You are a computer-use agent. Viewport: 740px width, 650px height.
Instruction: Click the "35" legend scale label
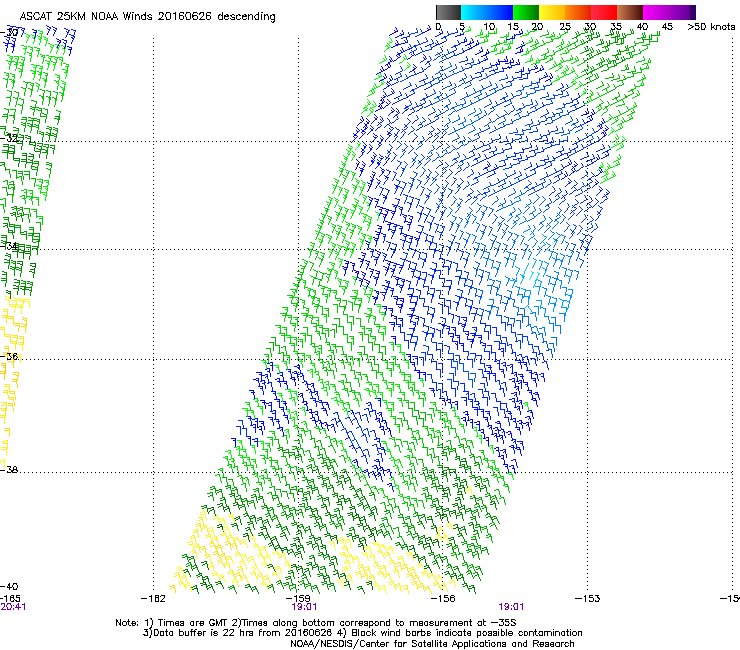pyautogui.click(x=616, y=27)
